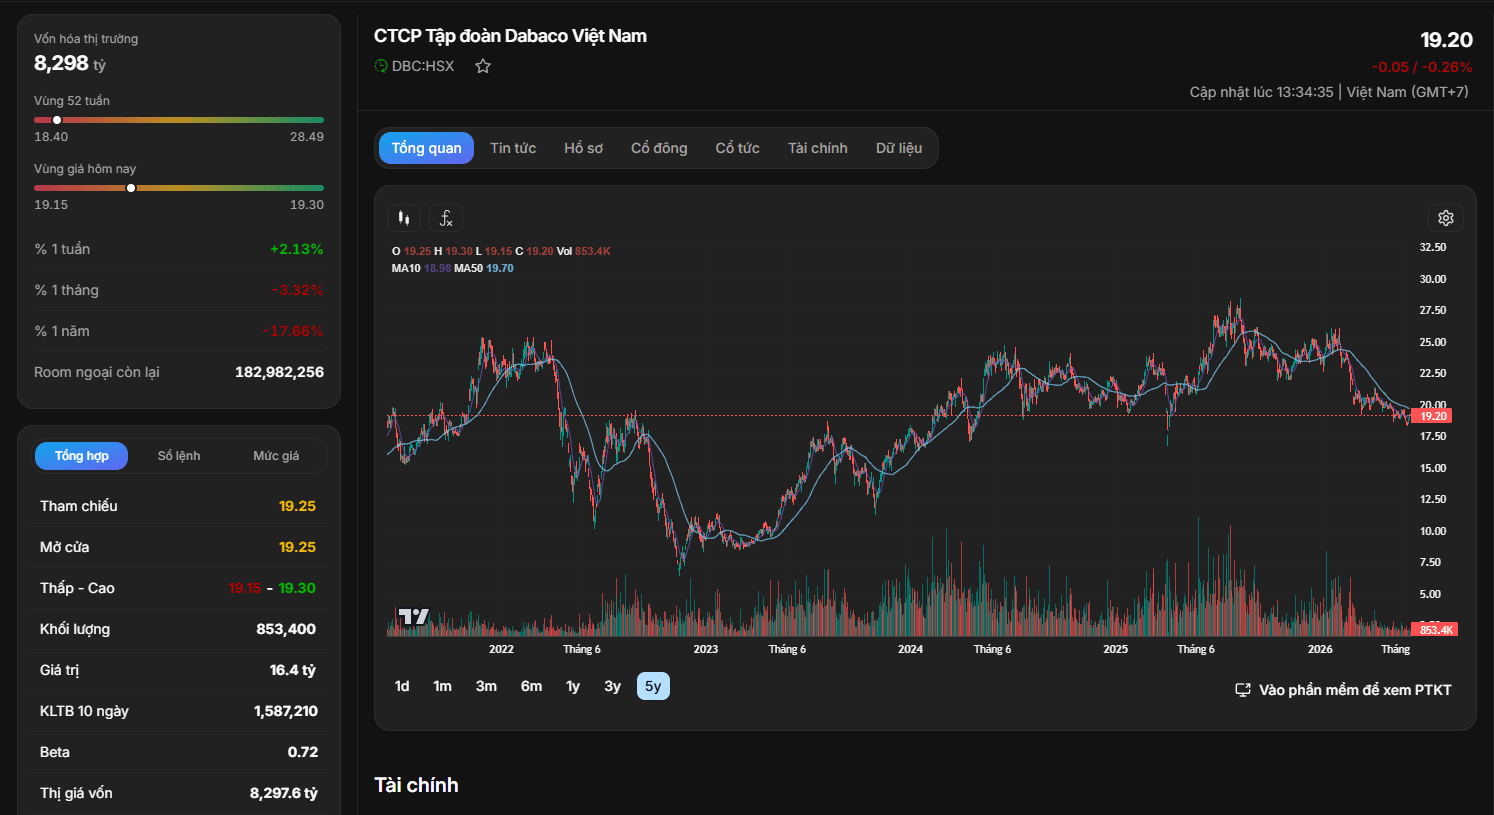Open the indicators fx function menu
This screenshot has height=815, width=1494.
click(446, 218)
